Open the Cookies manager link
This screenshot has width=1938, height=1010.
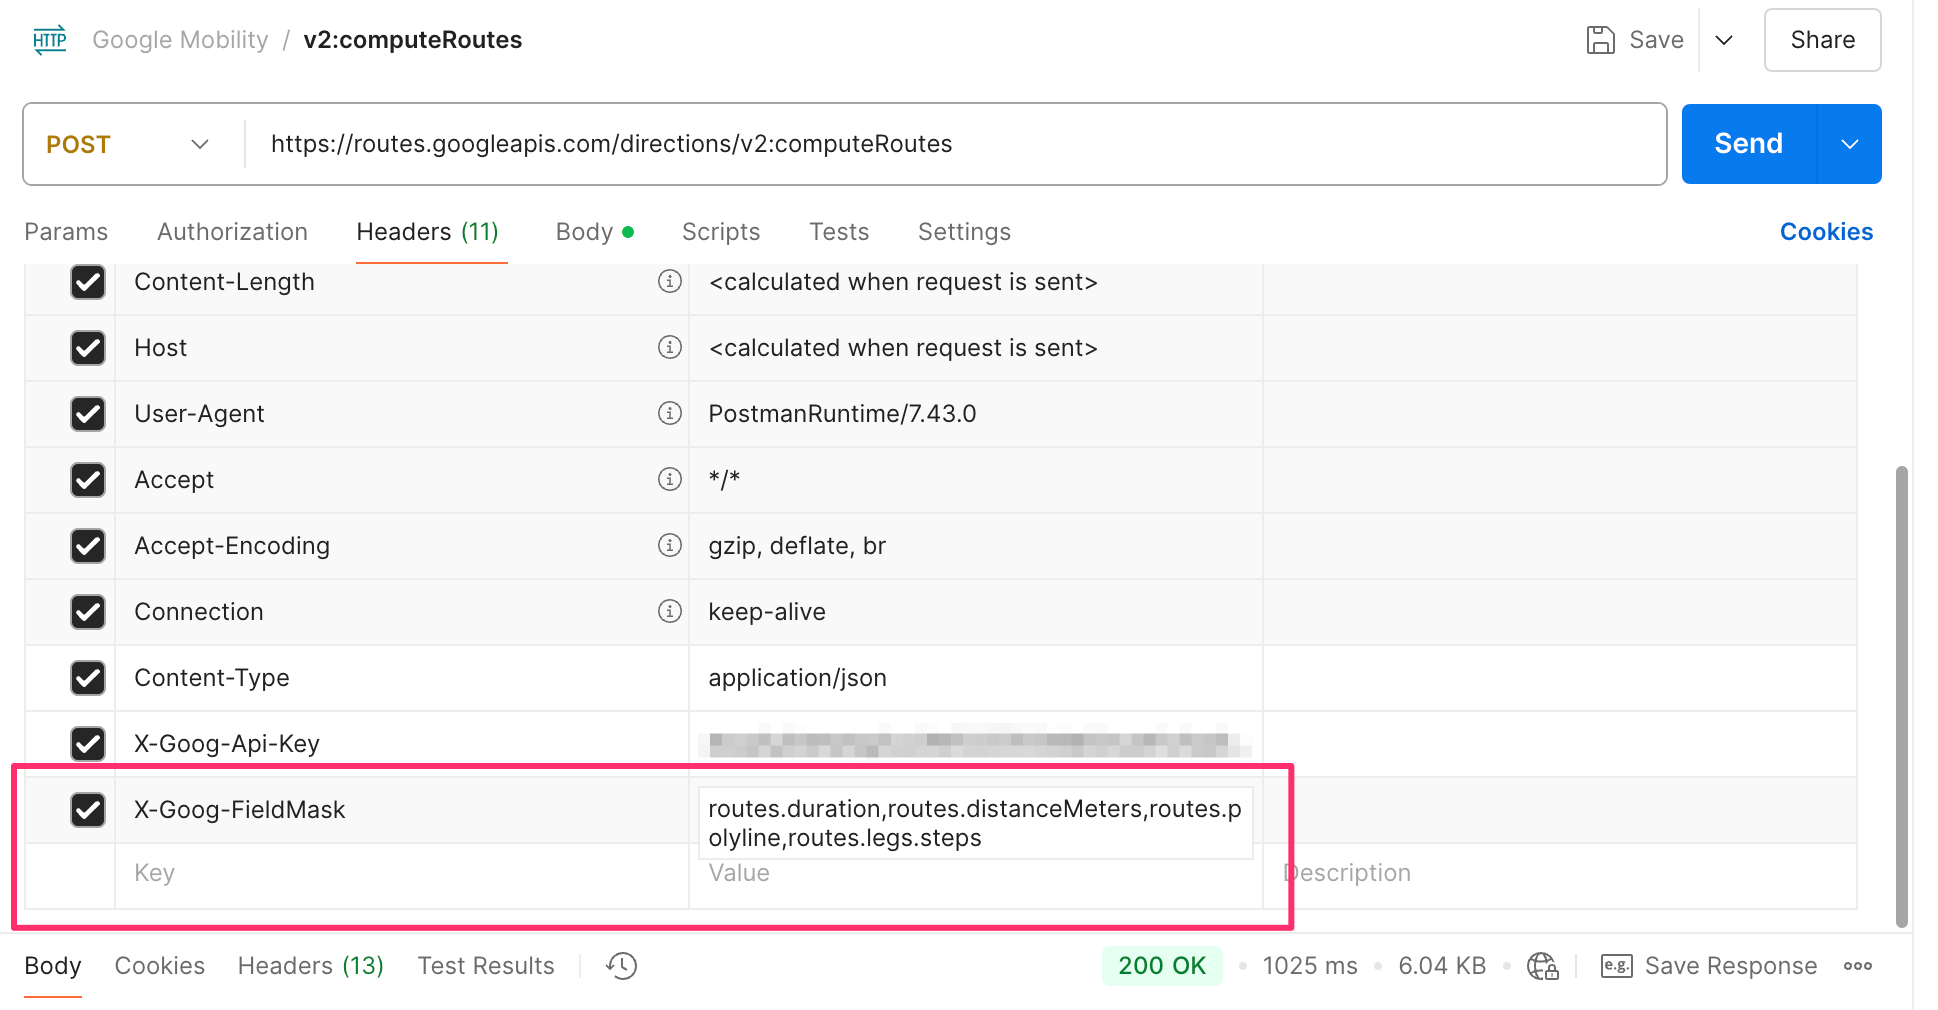(x=1825, y=231)
